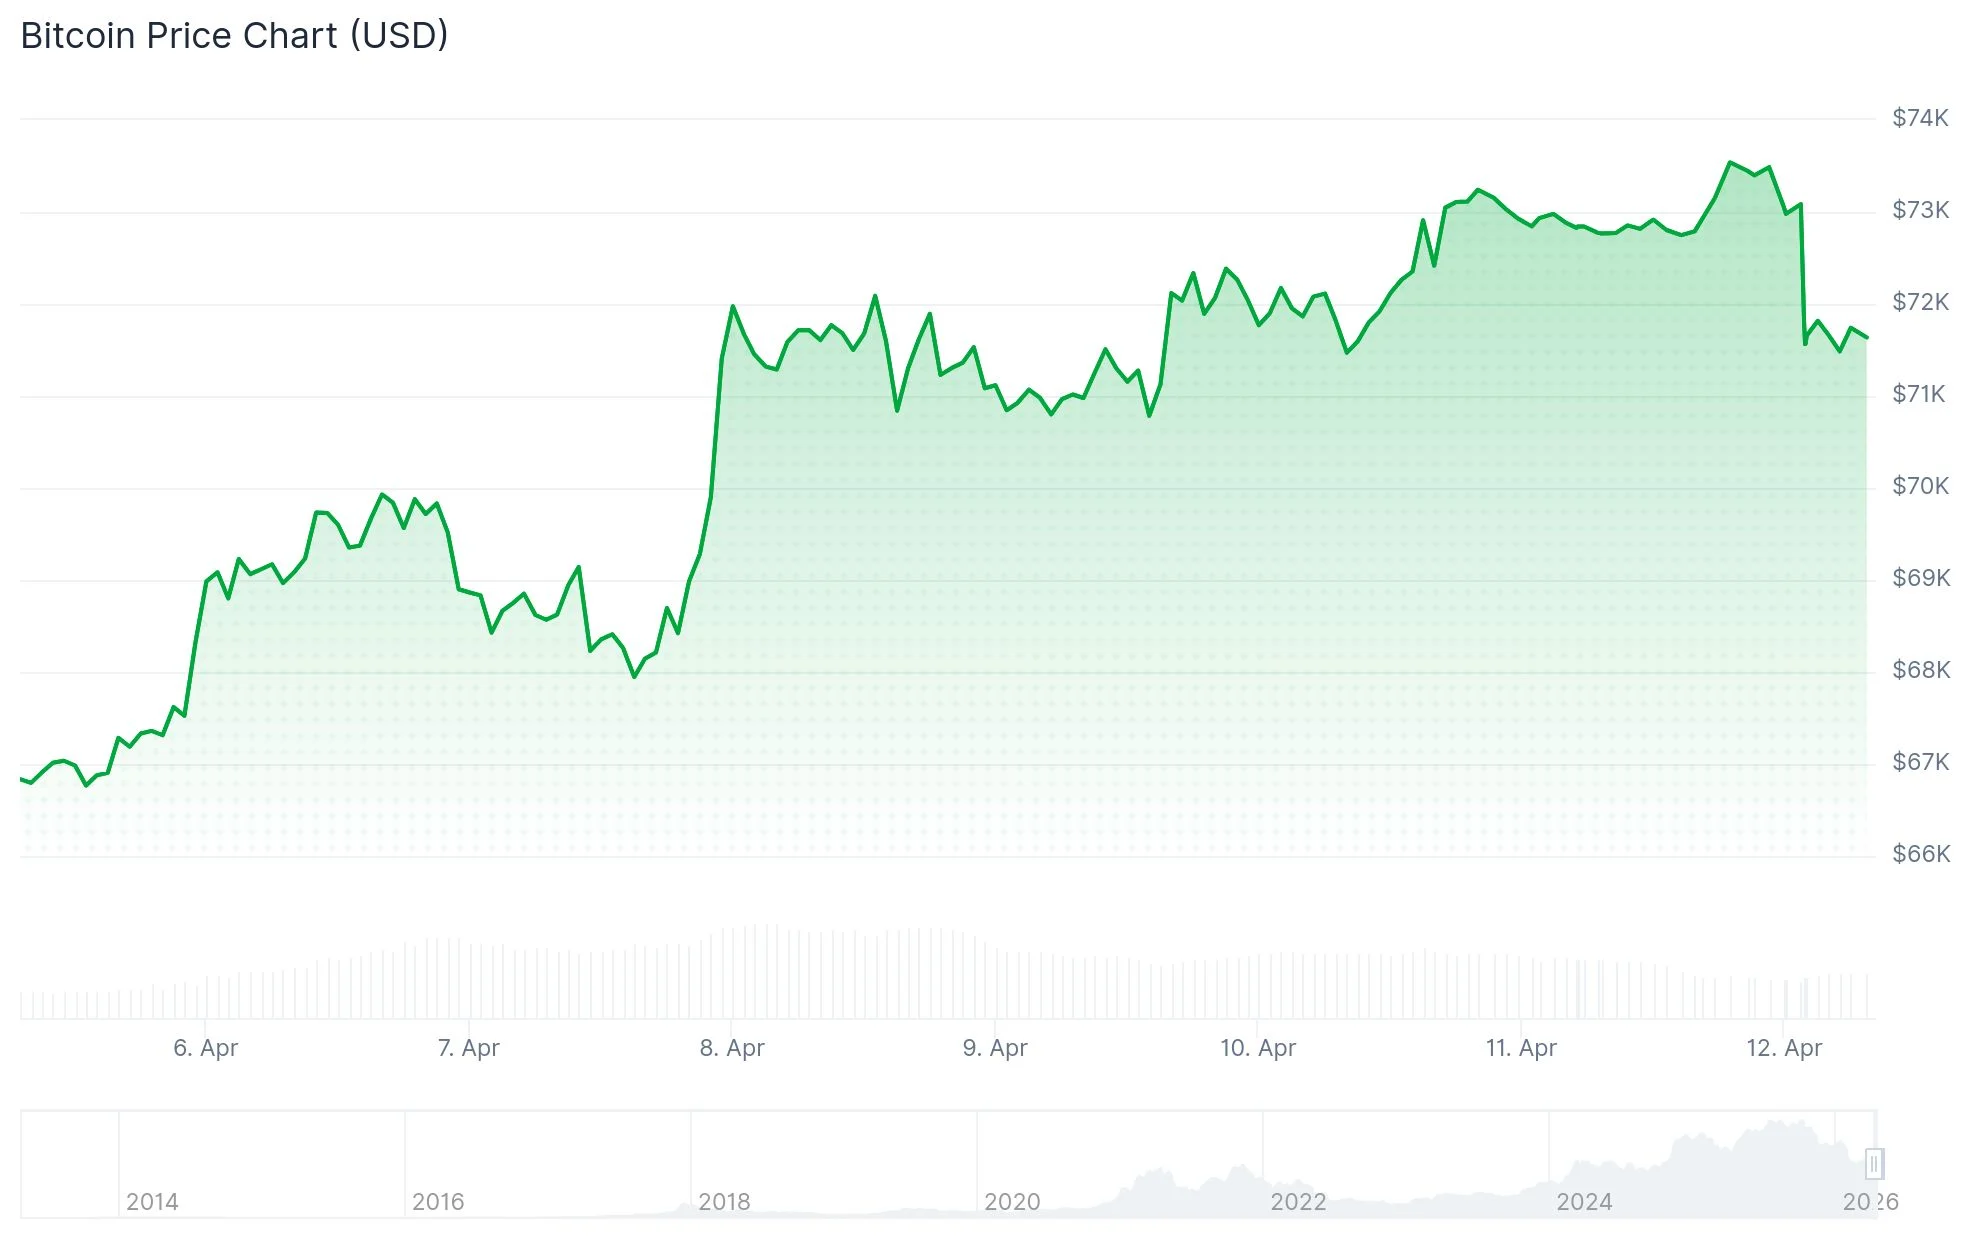The image size is (1973, 1248).
Task: Click the $66K price axis label
Action: 1921,854
